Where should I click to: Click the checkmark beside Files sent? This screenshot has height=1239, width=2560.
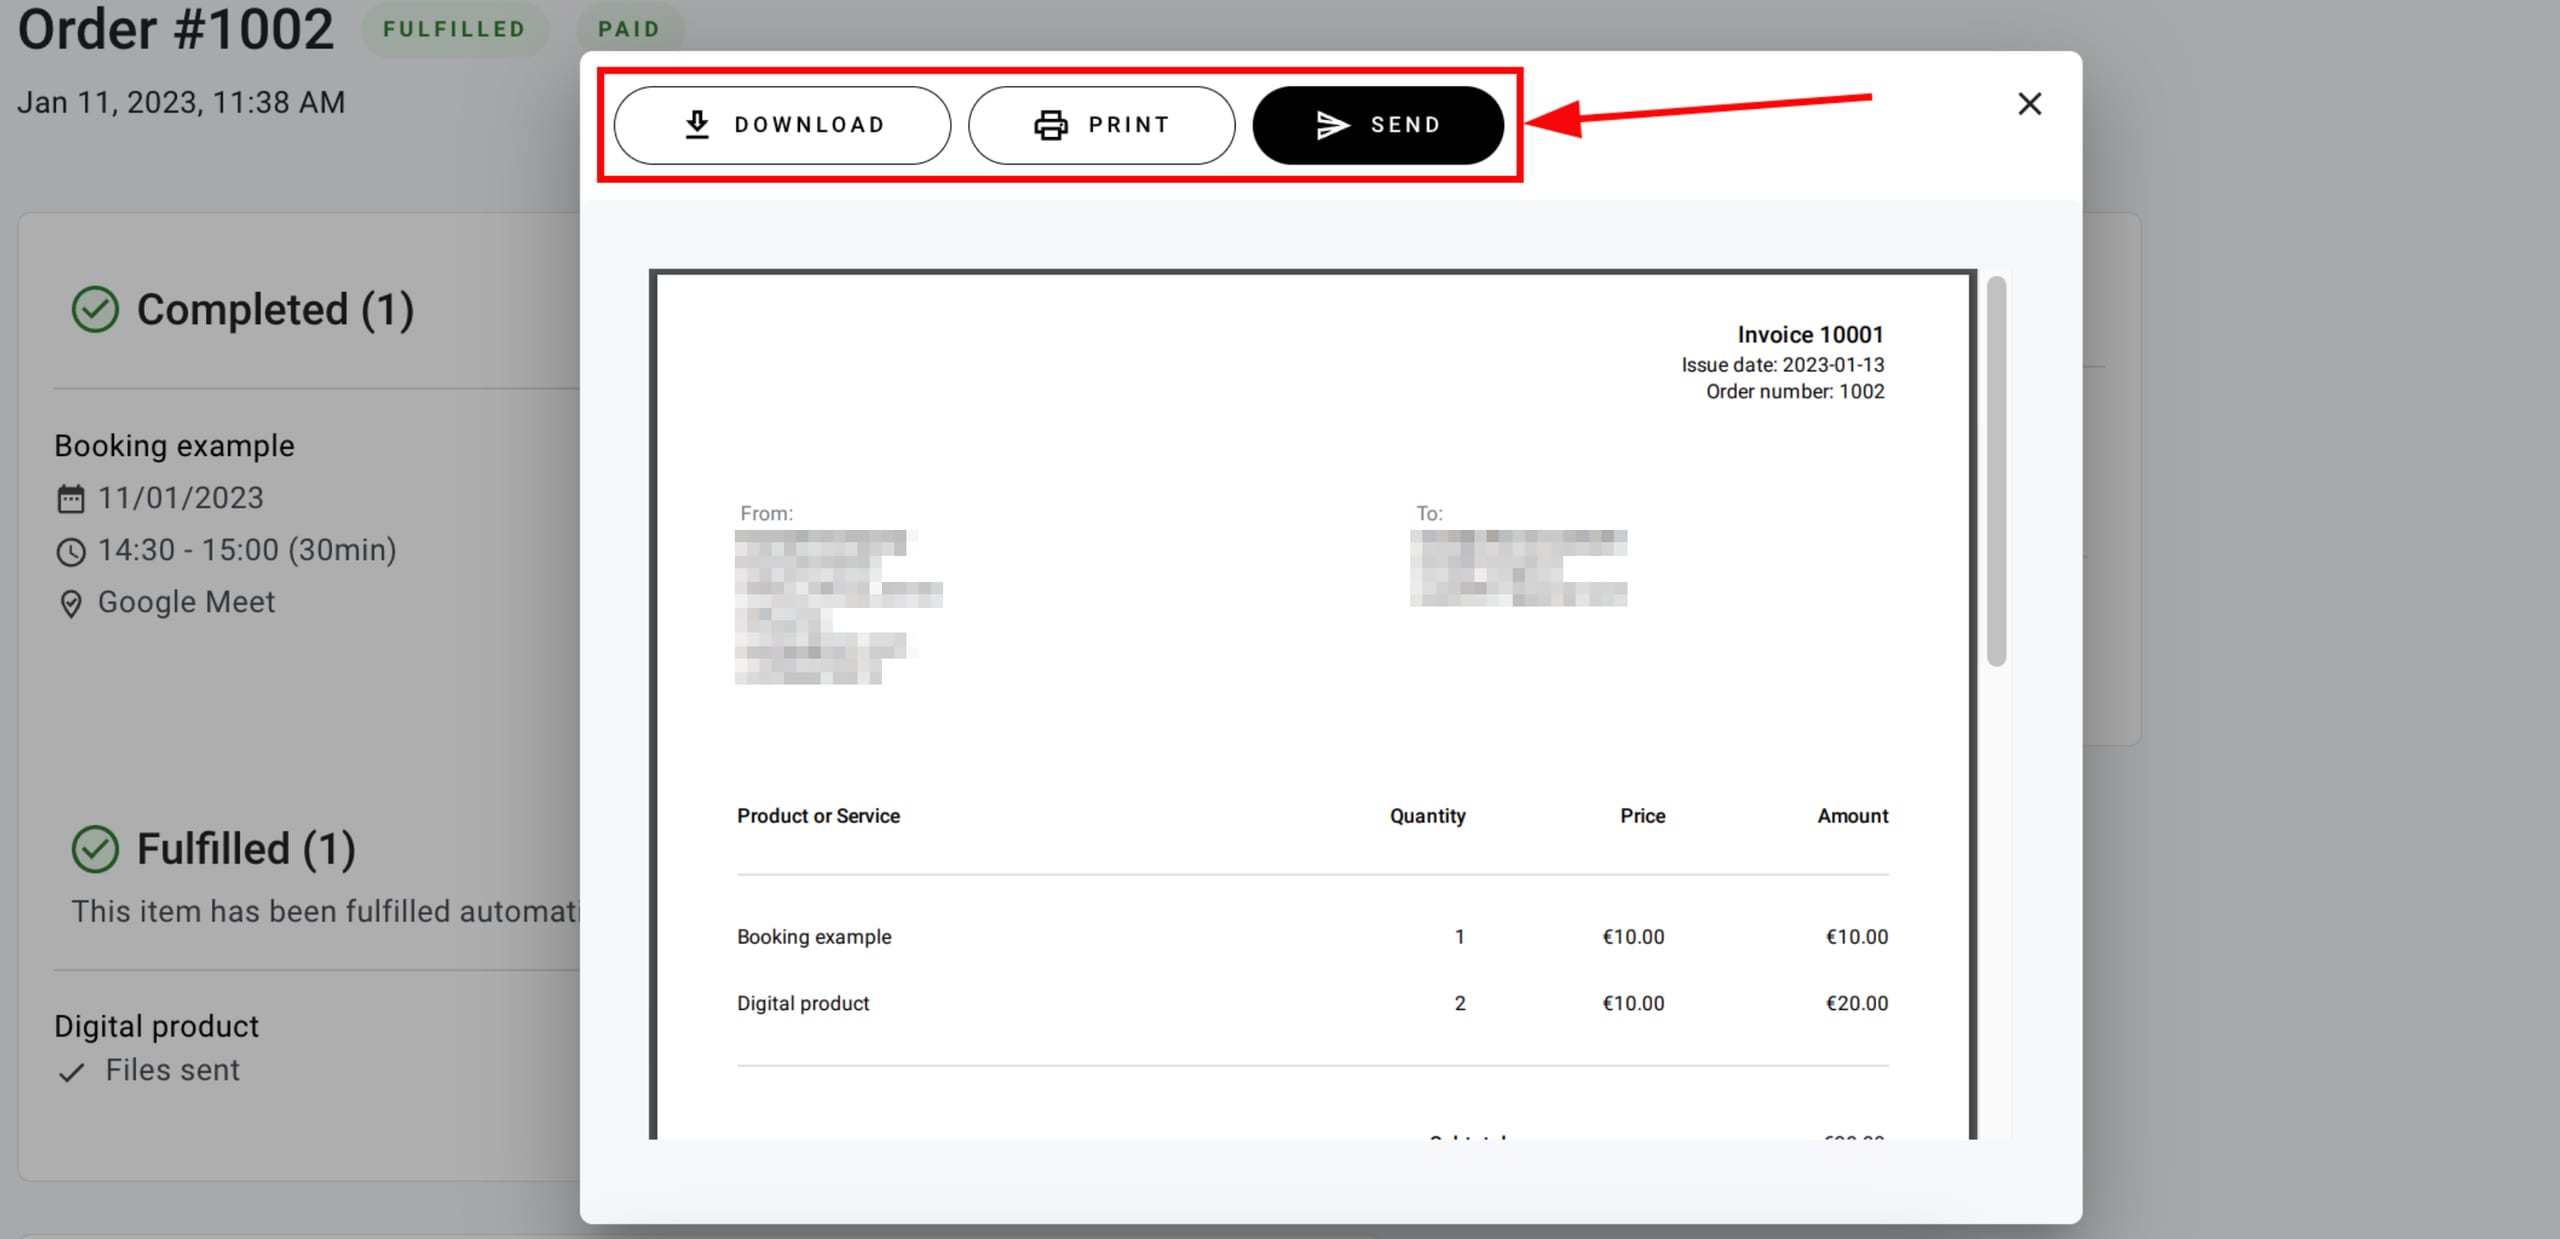pyautogui.click(x=70, y=1071)
